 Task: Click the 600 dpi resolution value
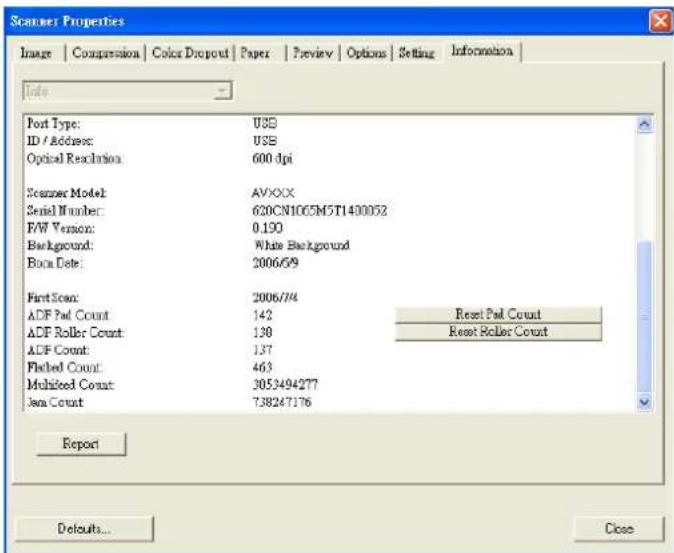[x=273, y=159]
